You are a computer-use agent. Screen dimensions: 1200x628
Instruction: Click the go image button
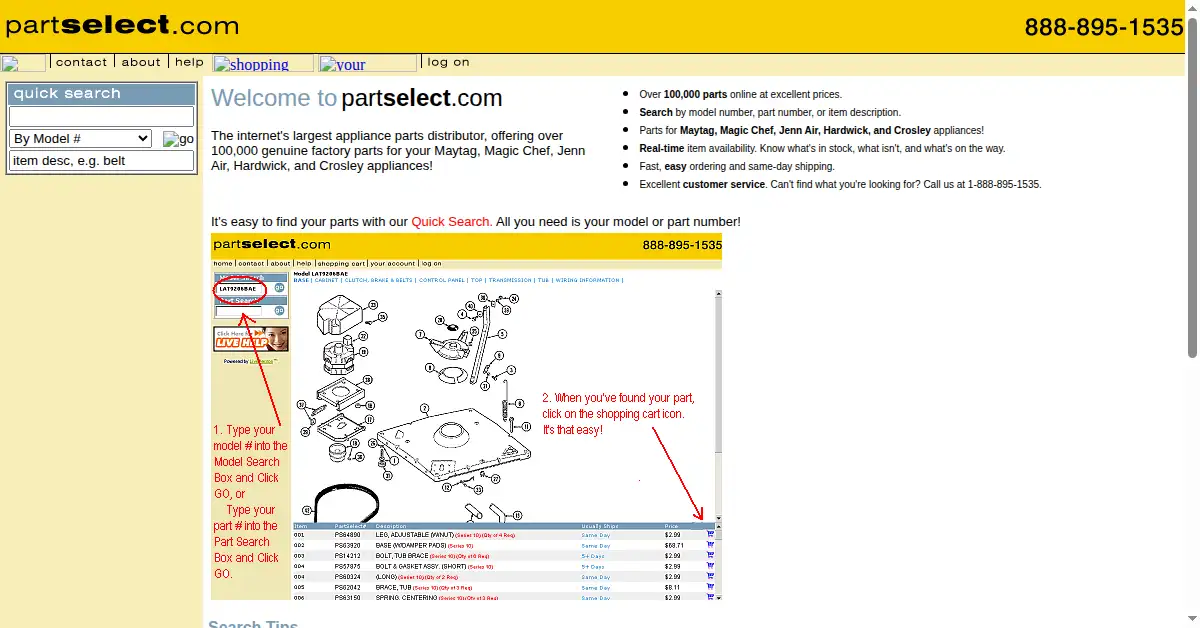click(179, 139)
